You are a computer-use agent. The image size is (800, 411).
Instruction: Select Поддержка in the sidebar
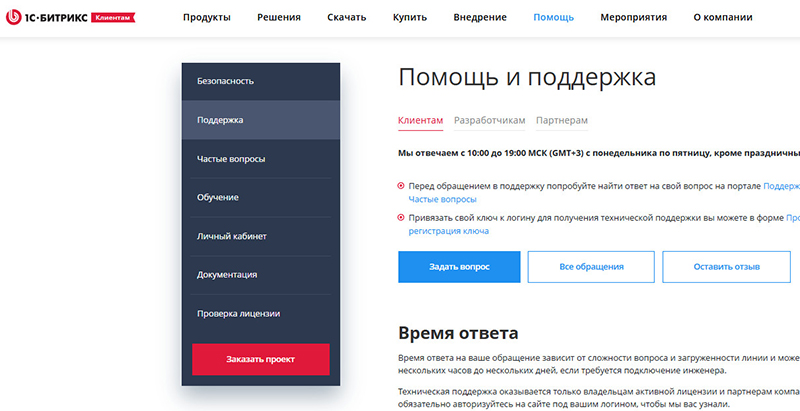261,120
